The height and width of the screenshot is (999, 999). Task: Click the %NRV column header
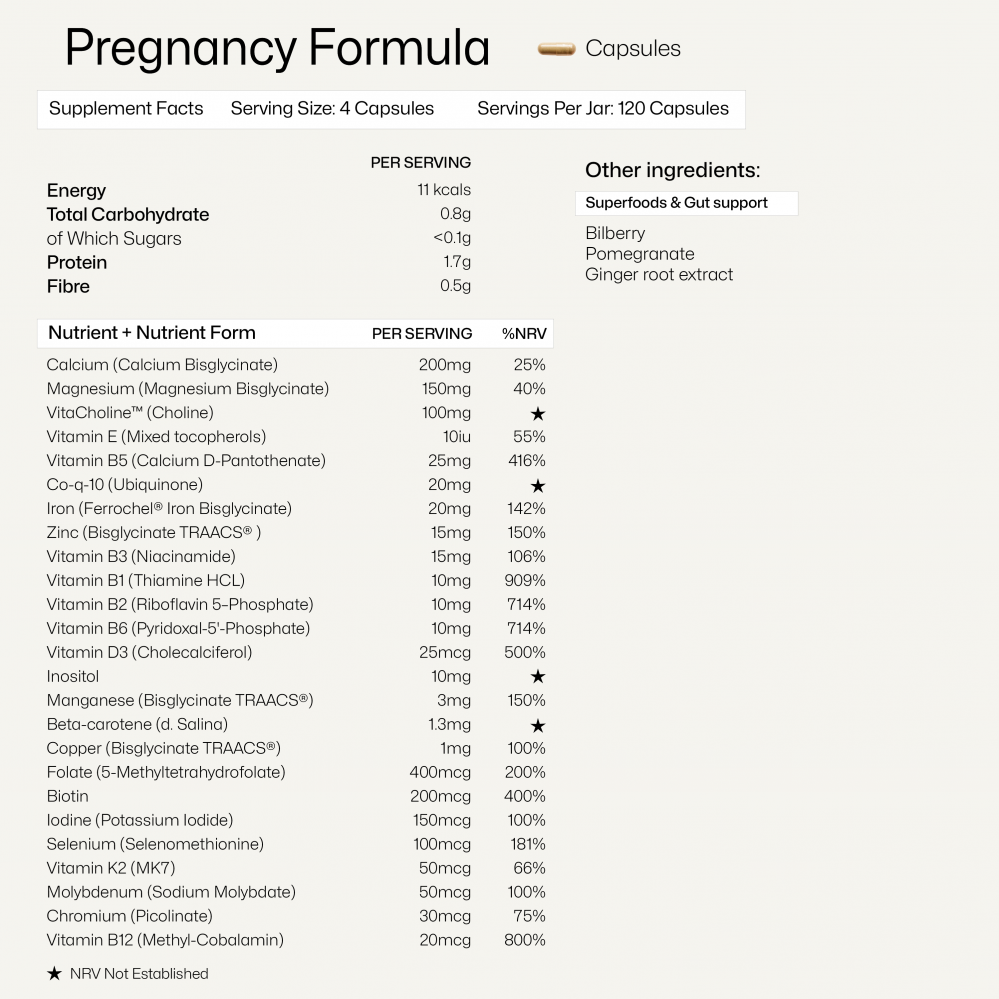coord(524,334)
